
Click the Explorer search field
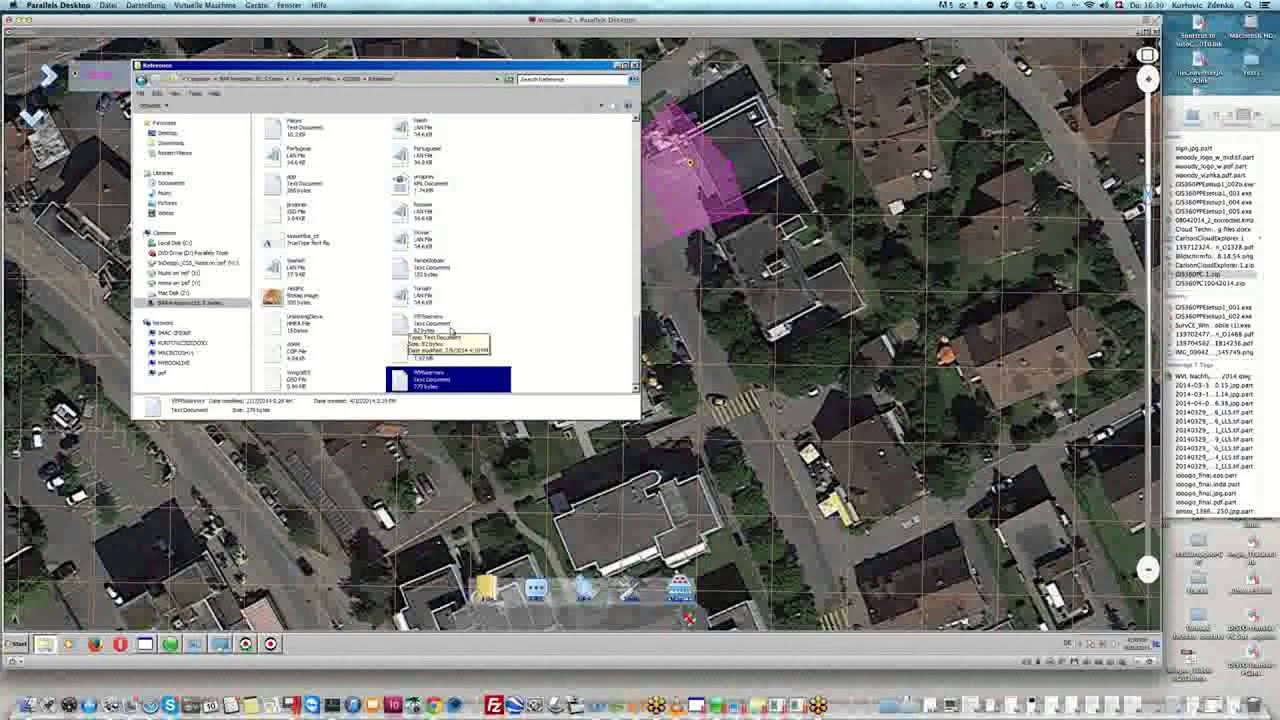click(572, 79)
